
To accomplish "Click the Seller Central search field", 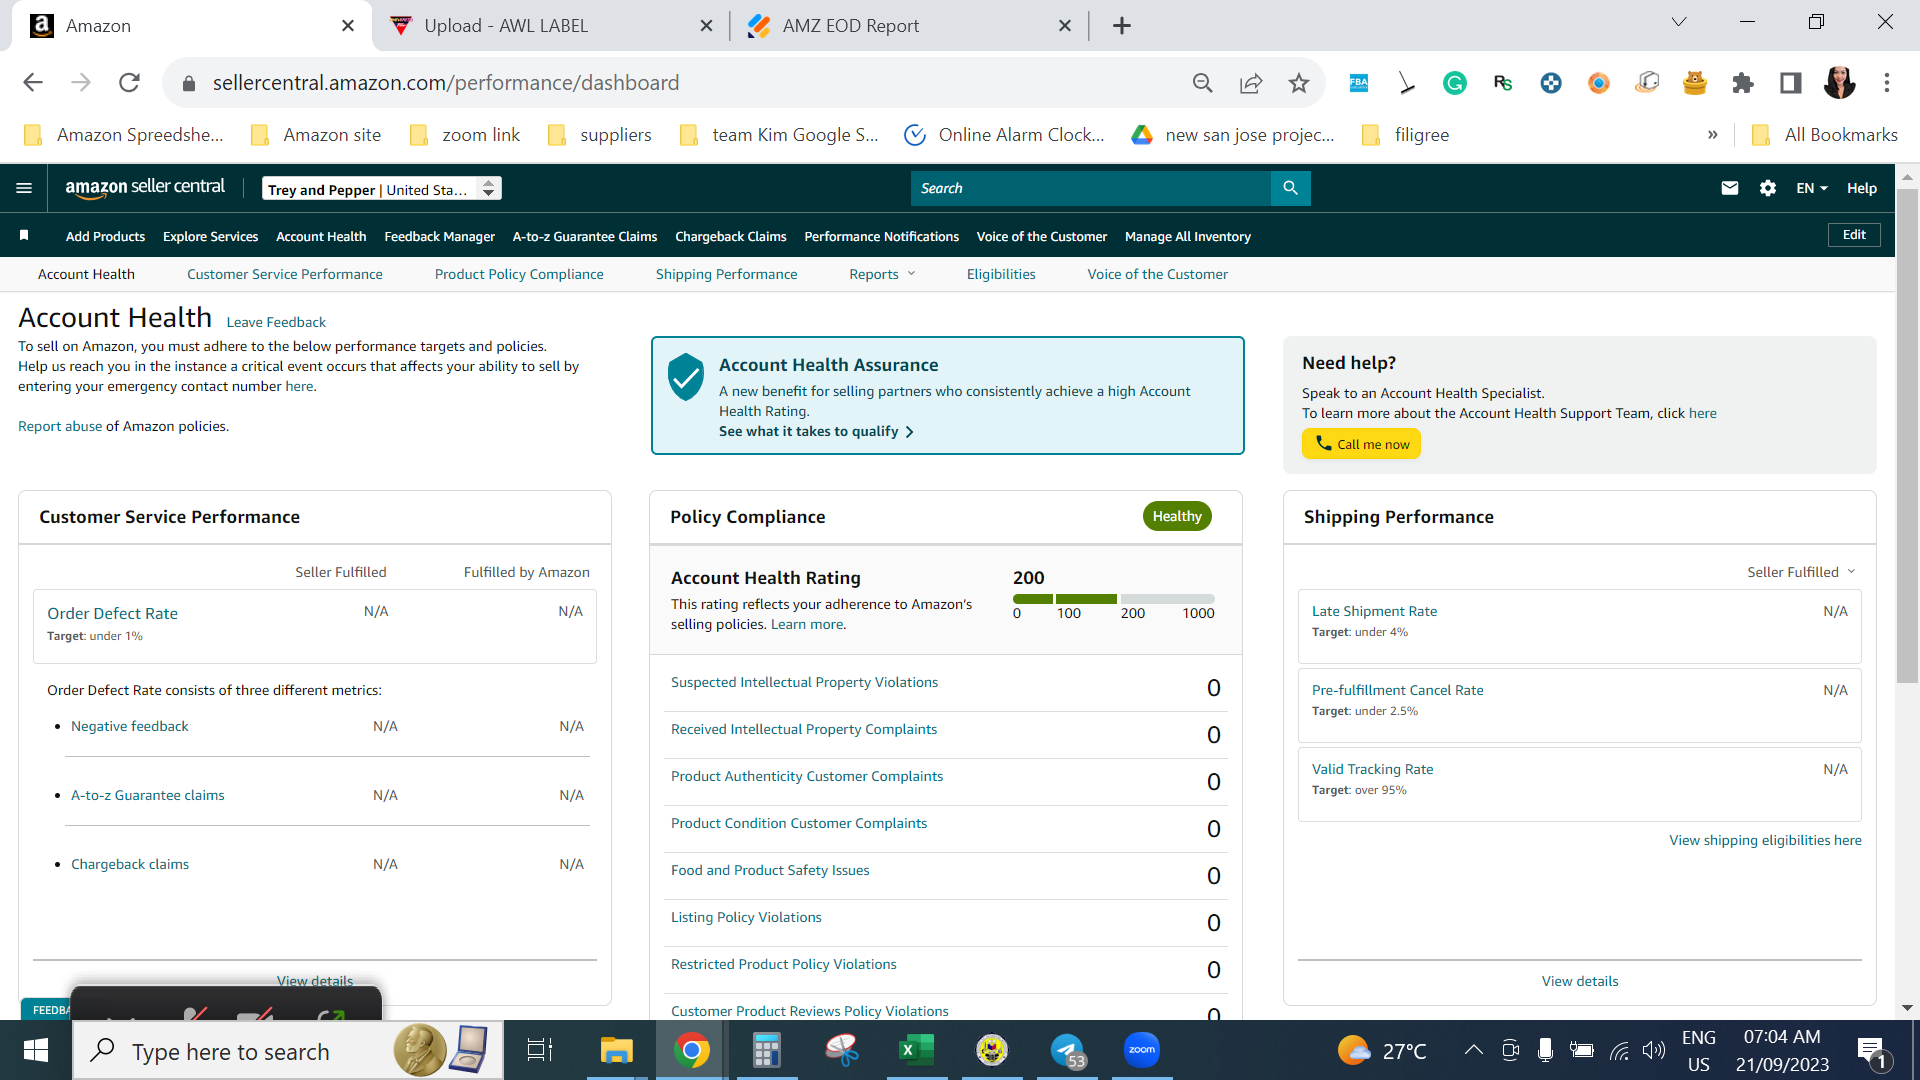I will coord(1091,188).
